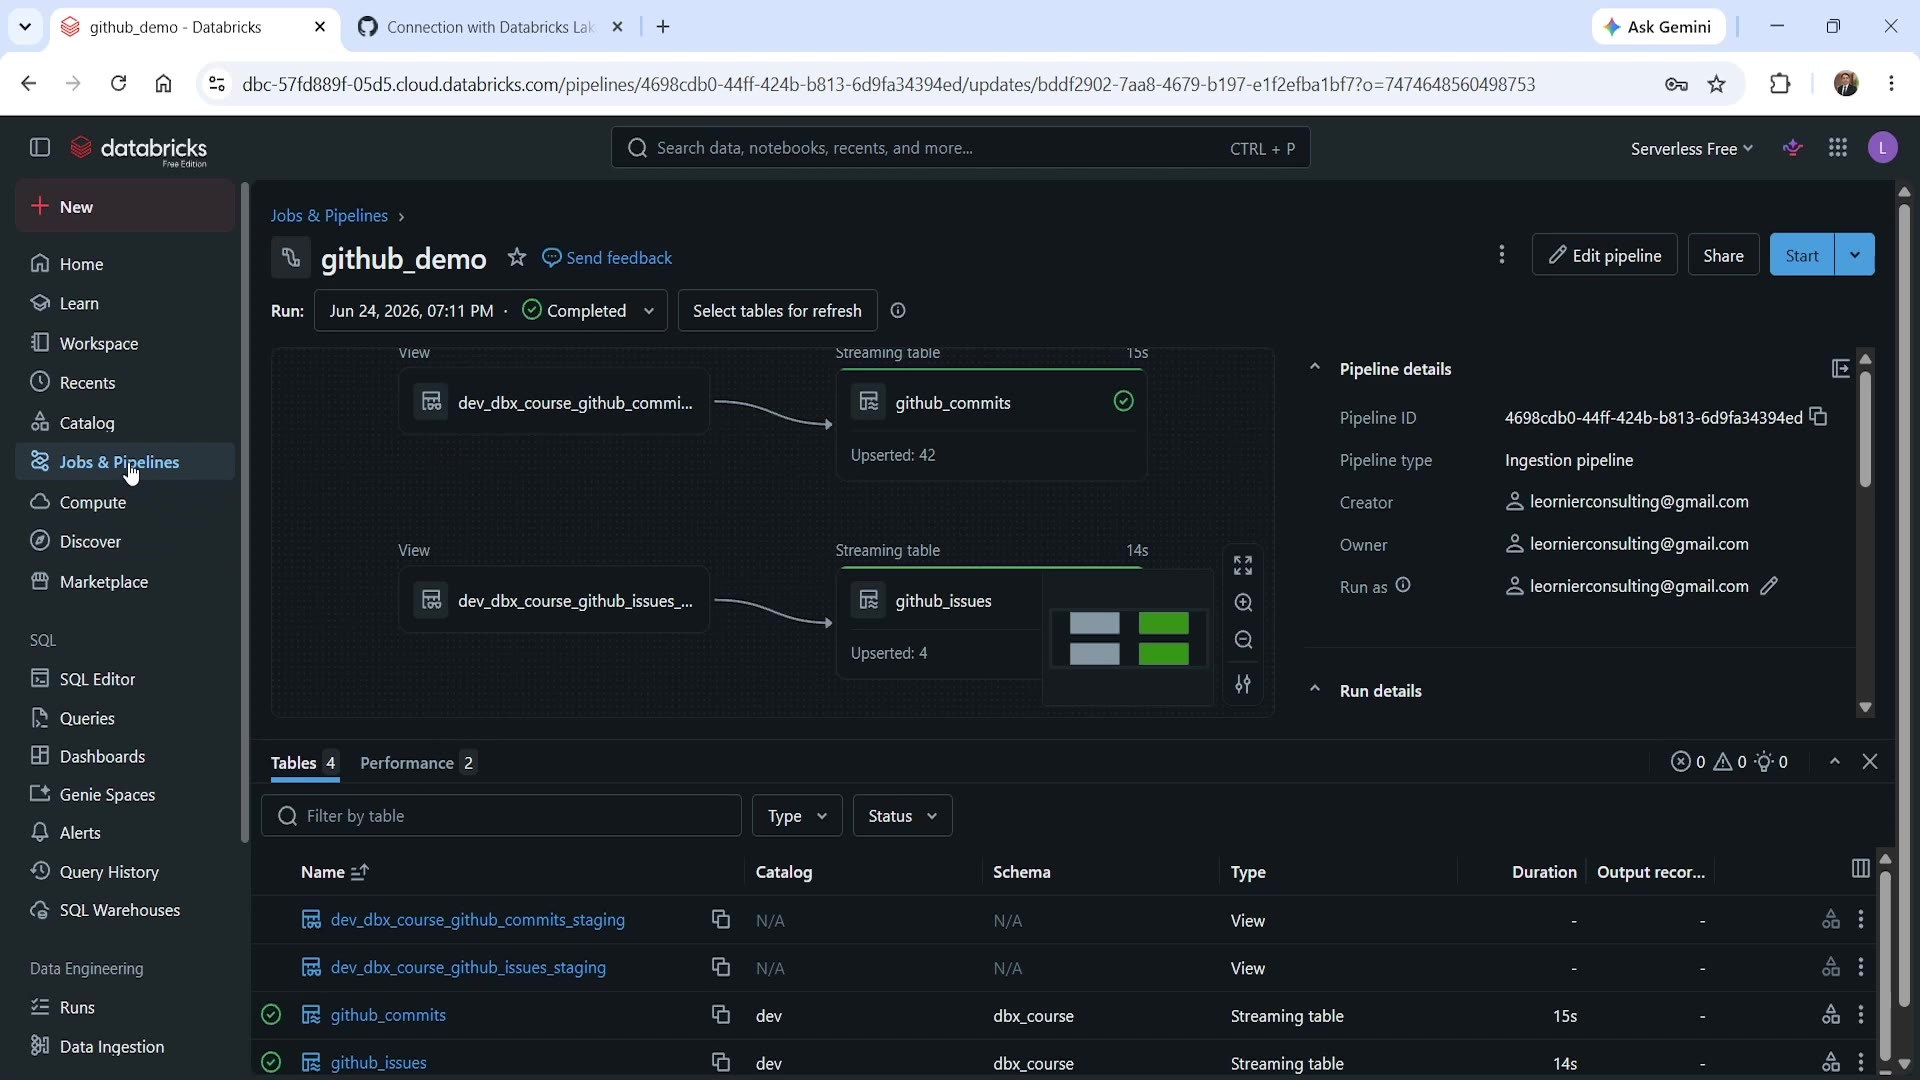Image resolution: width=1920 pixels, height=1080 pixels.
Task: Copy dev_dbx_course_github_issues_staging table name
Action: pos(720,967)
